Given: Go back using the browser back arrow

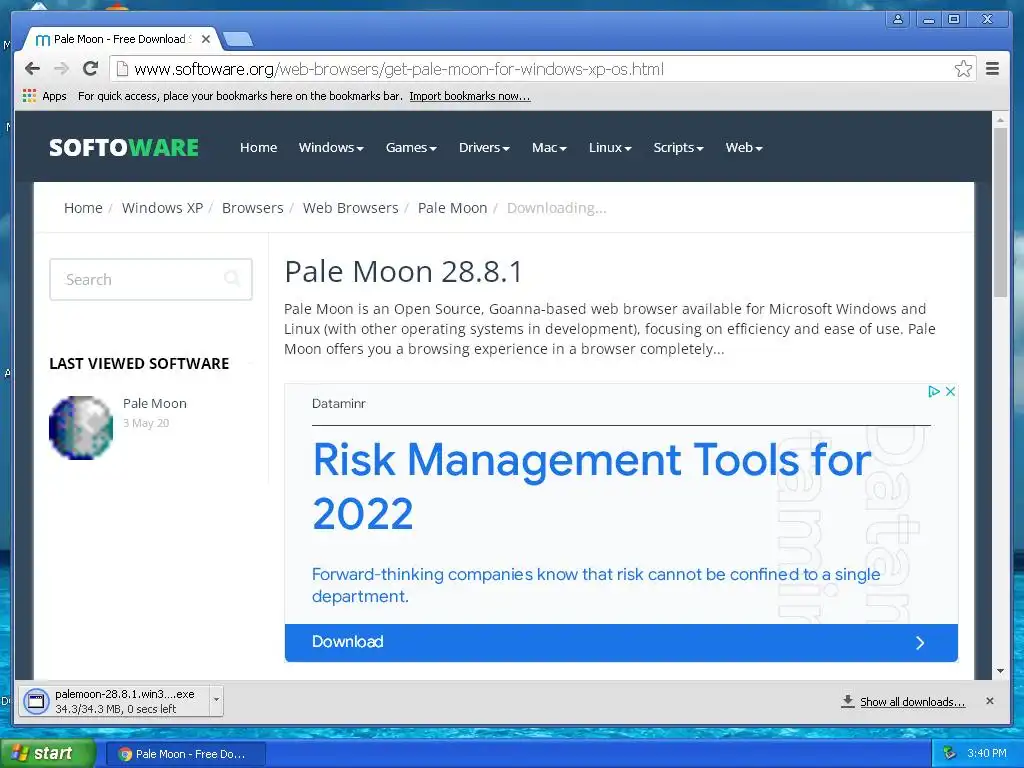Looking at the screenshot, I should pyautogui.click(x=32, y=69).
